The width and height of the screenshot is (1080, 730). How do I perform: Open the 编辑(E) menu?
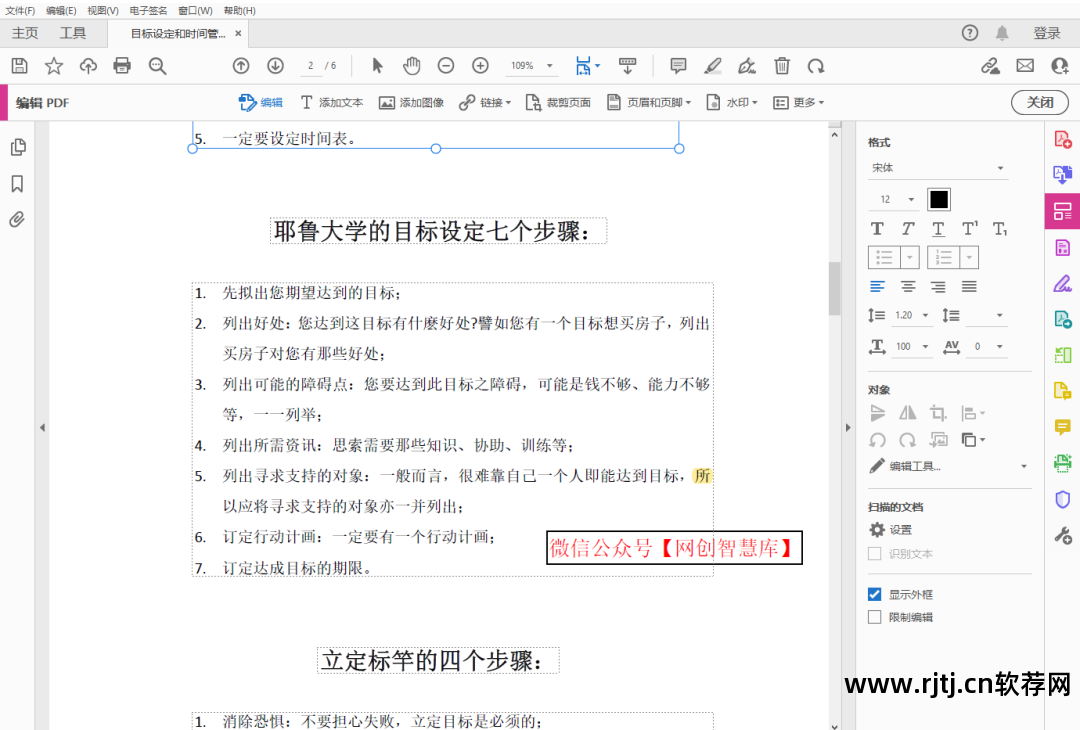[61, 10]
